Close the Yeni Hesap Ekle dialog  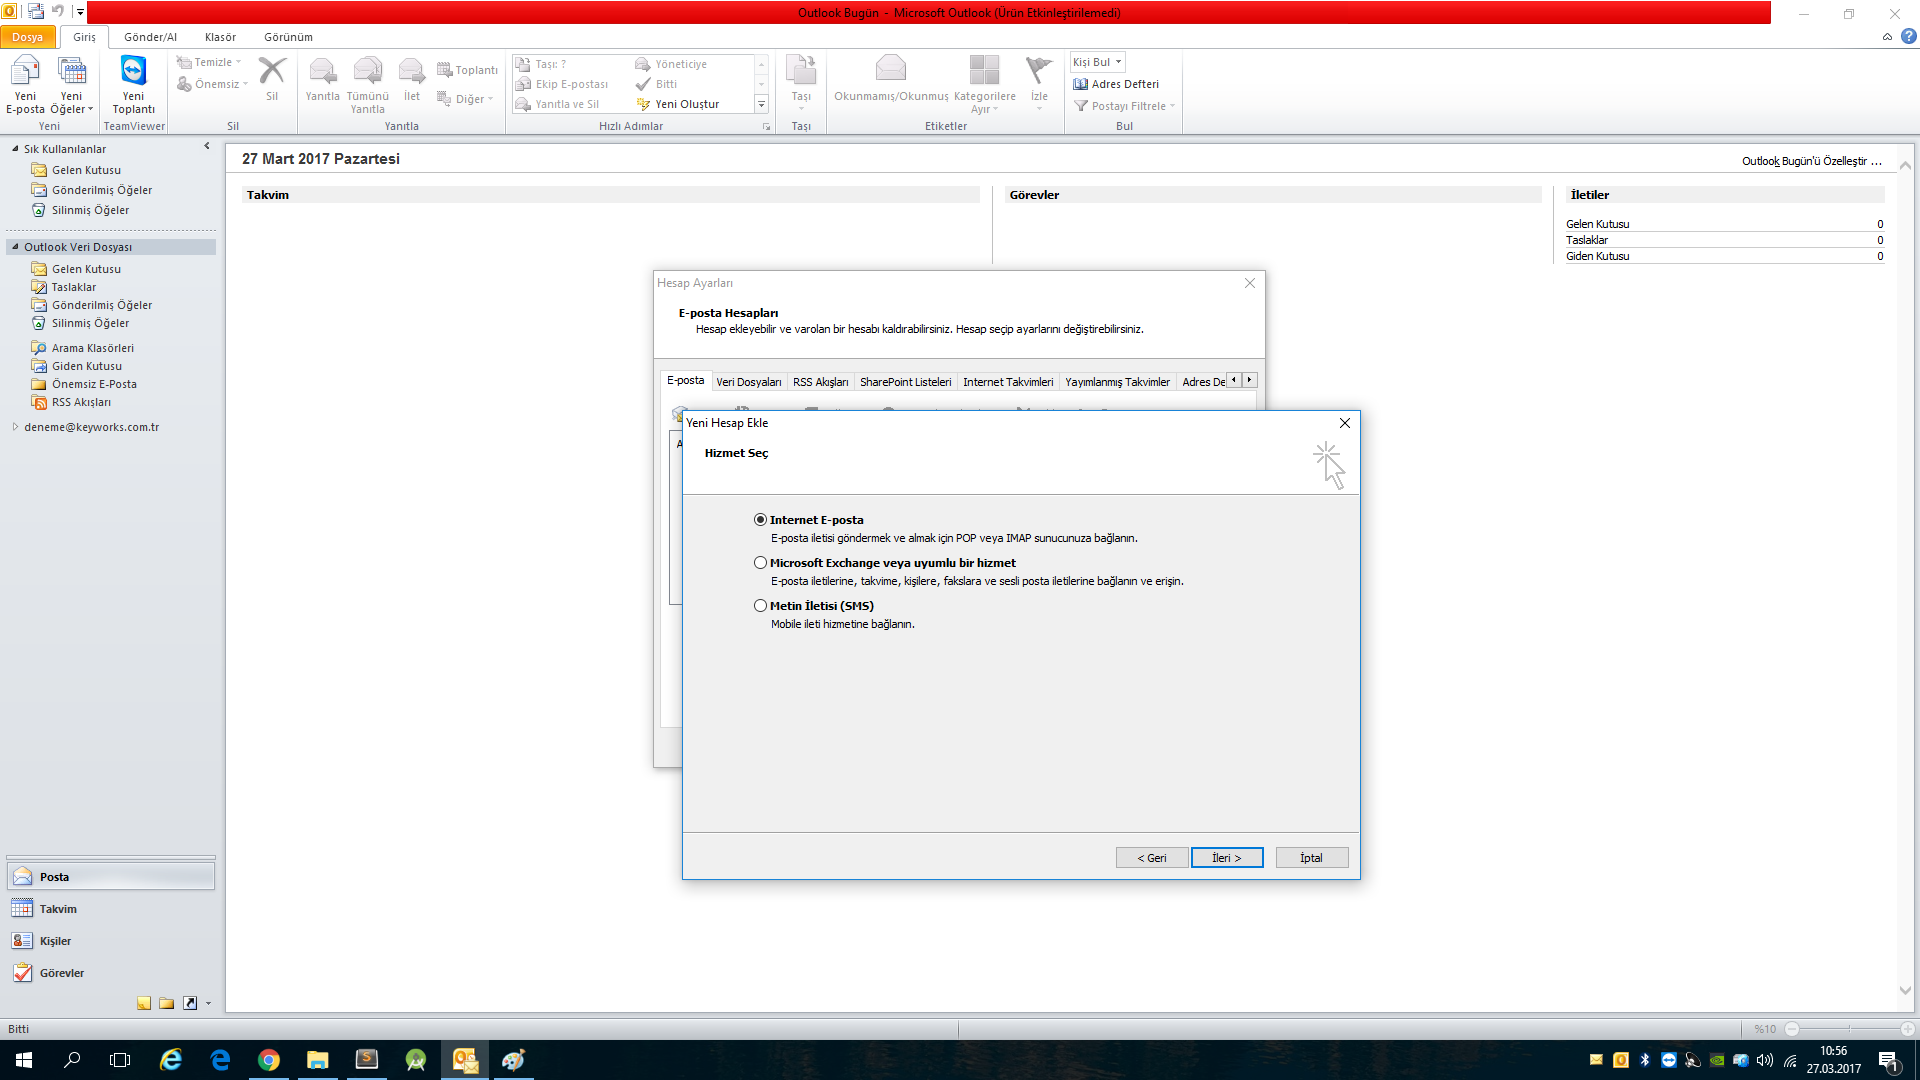[1345, 423]
